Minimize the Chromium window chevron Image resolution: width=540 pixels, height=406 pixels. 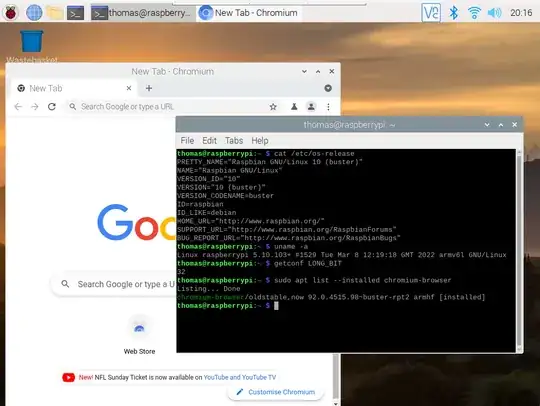coord(304,71)
